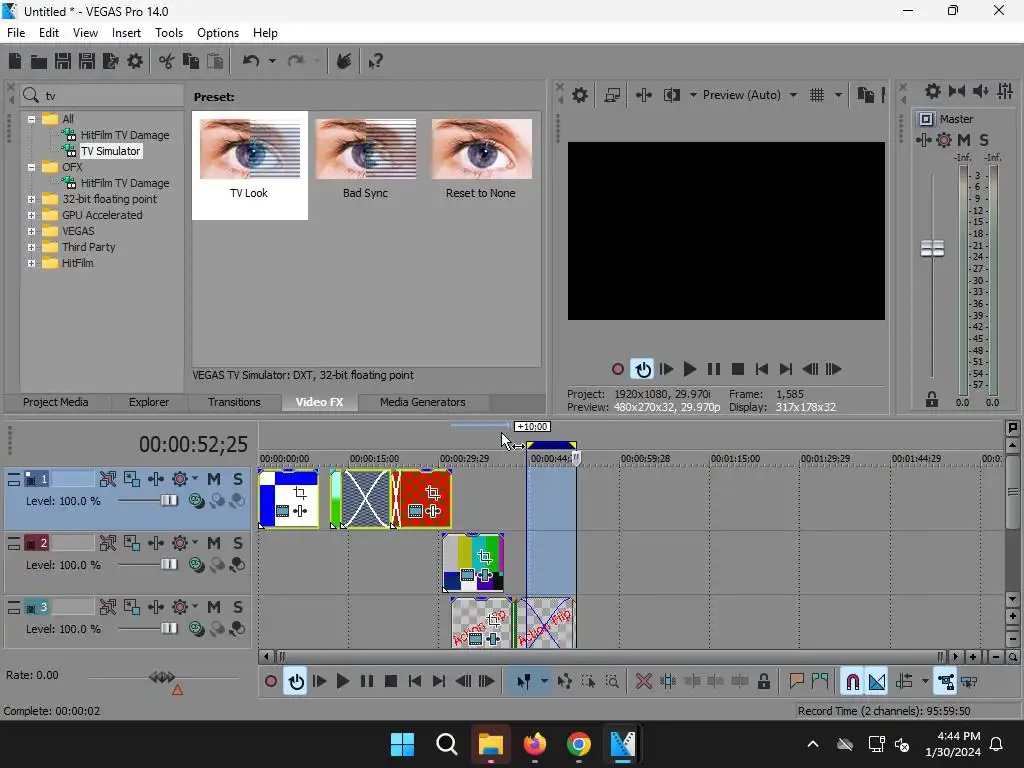Viewport: 1024px width, 768px height.
Task: Open Track 2 Track FX
Action: tap(155, 543)
